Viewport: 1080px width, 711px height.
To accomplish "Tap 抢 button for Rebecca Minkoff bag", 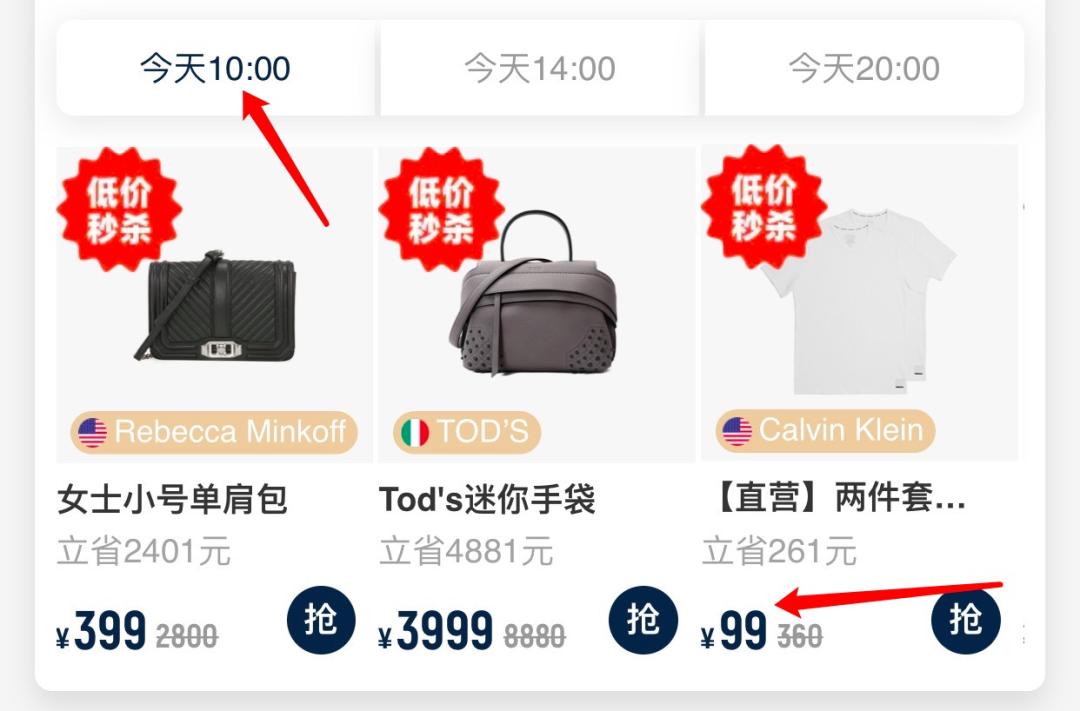I will coord(321,619).
